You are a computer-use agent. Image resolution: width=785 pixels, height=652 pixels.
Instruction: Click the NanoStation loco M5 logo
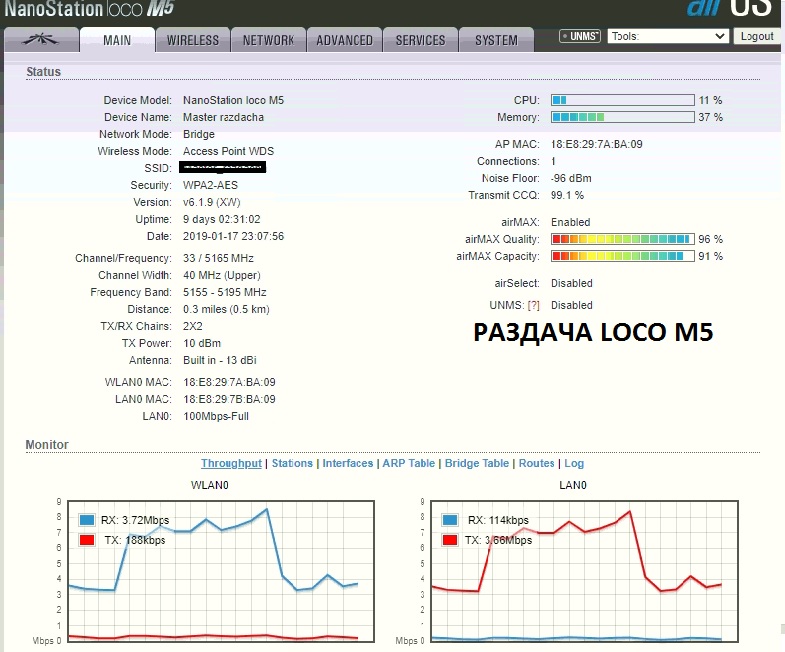click(x=89, y=9)
